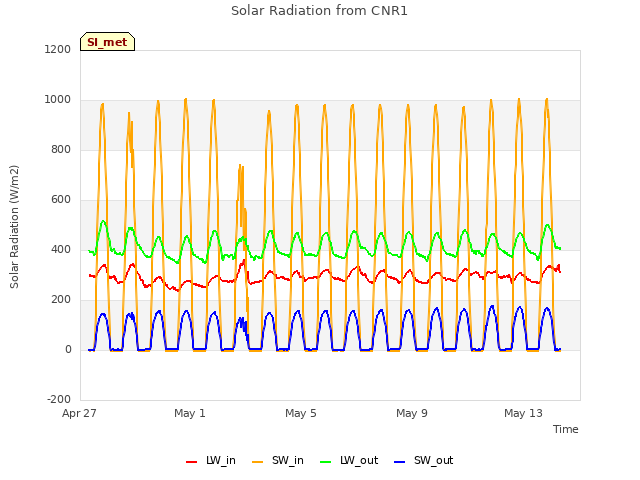640x480 pixels.
Task: Click the 200 y-axis tick label
Action: pos(61,300)
